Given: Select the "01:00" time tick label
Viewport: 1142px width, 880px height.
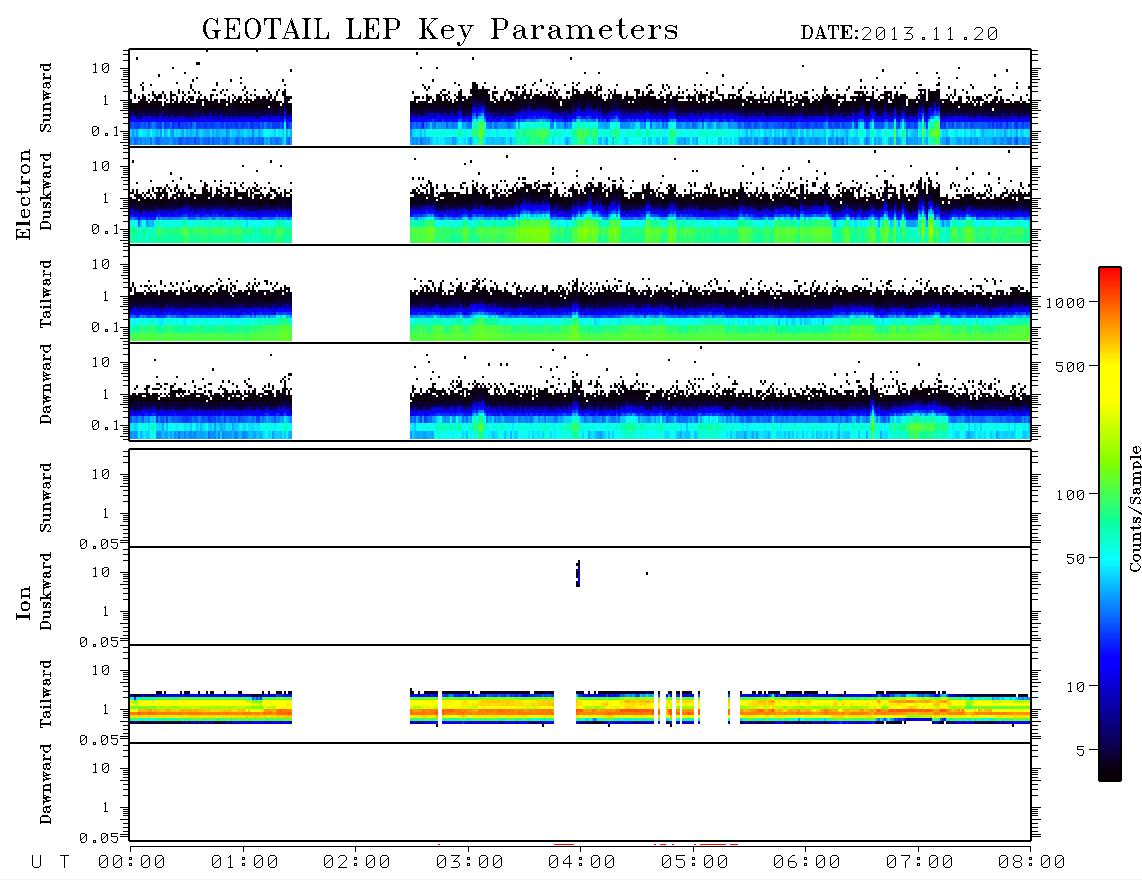Looking at the screenshot, I should (x=245, y=863).
